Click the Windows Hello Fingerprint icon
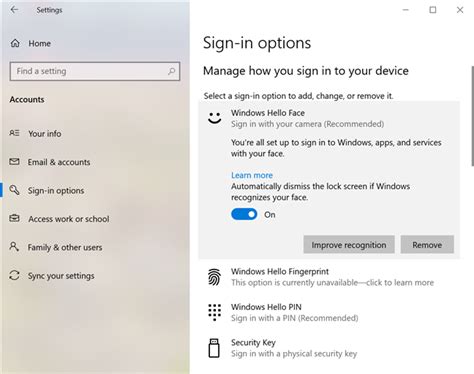Image resolution: width=474 pixels, height=374 pixels. coord(214,277)
